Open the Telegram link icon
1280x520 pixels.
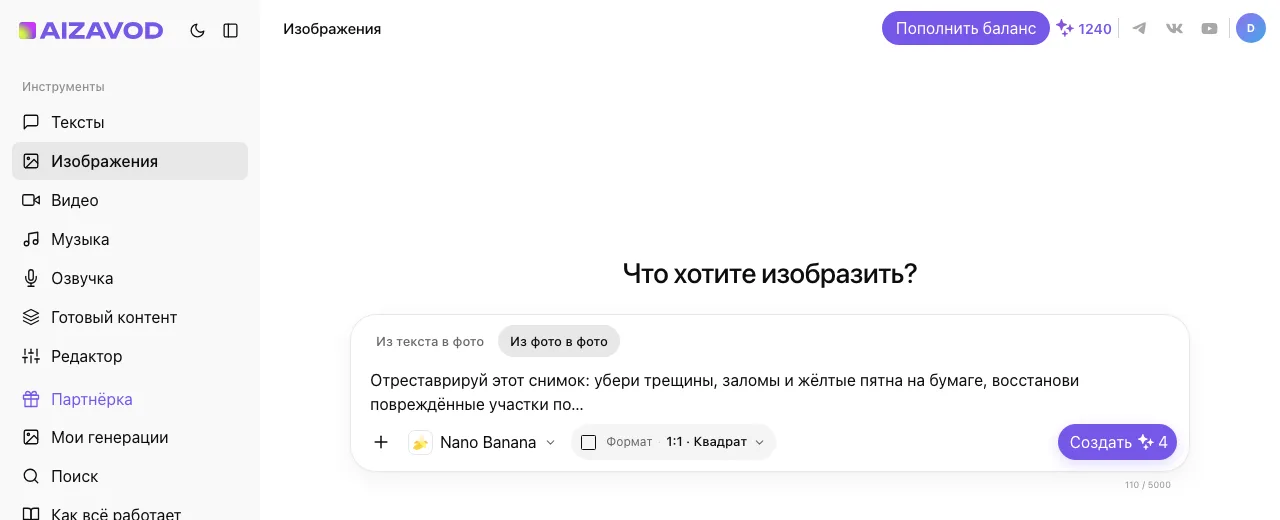(1139, 28)
